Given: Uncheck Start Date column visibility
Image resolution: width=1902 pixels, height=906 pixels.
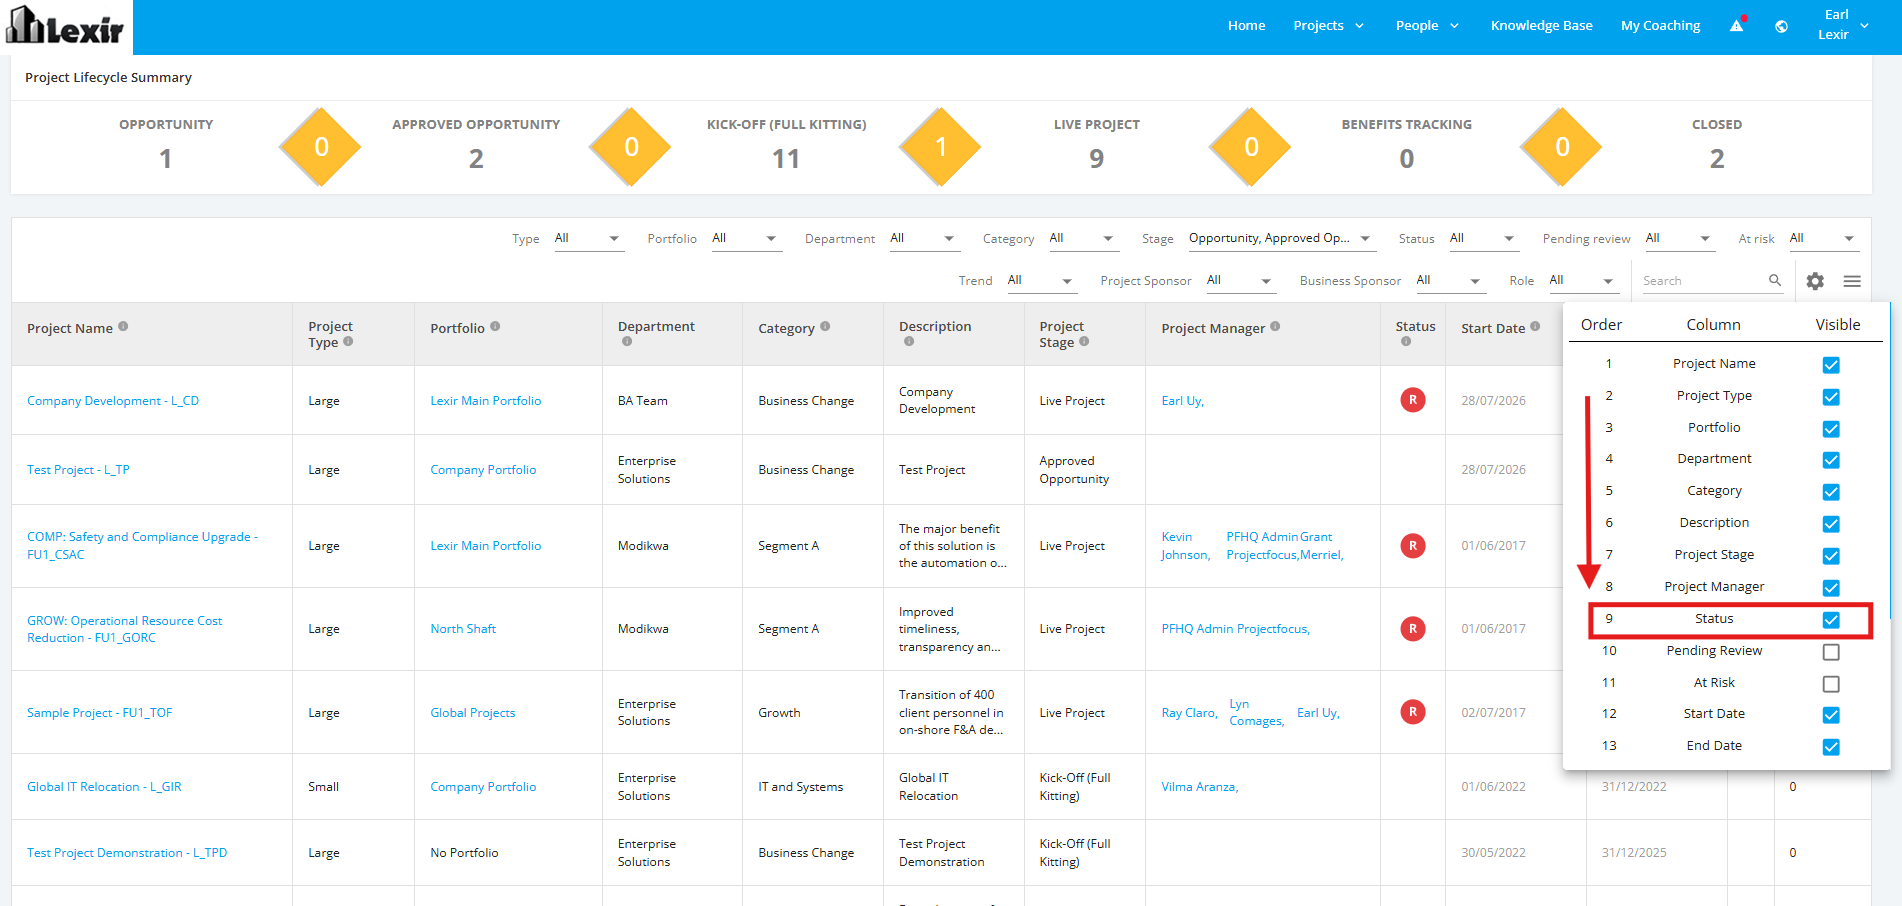Looking at the screenshot, I should click(x=1831, y=715).
